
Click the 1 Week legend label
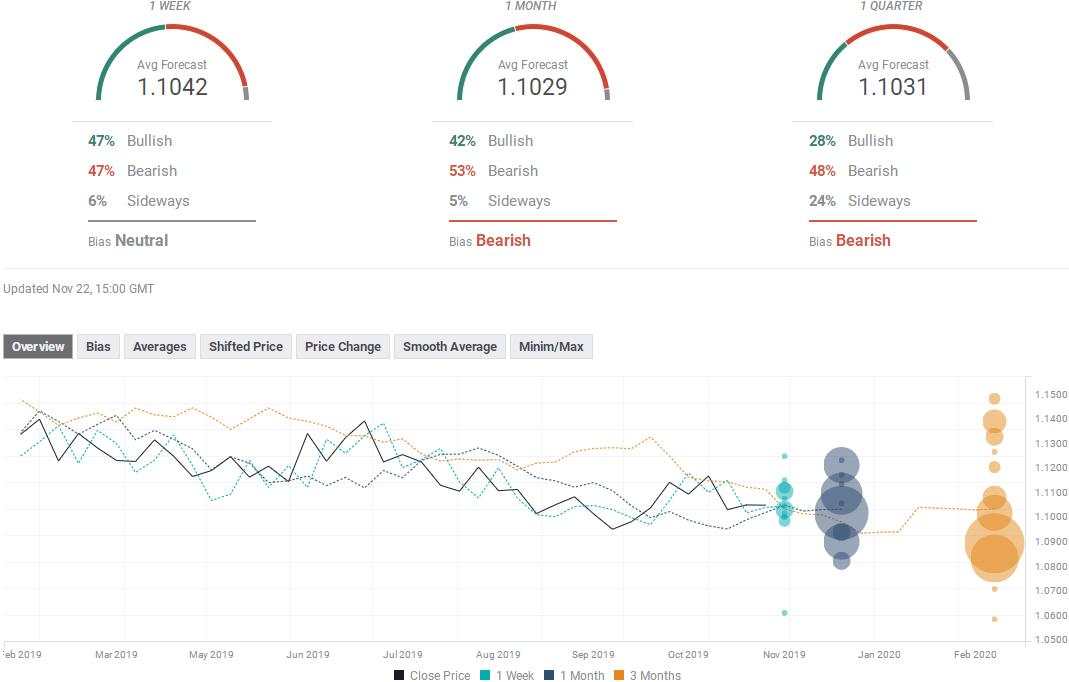pyautogui.click(x=515, y=675)
